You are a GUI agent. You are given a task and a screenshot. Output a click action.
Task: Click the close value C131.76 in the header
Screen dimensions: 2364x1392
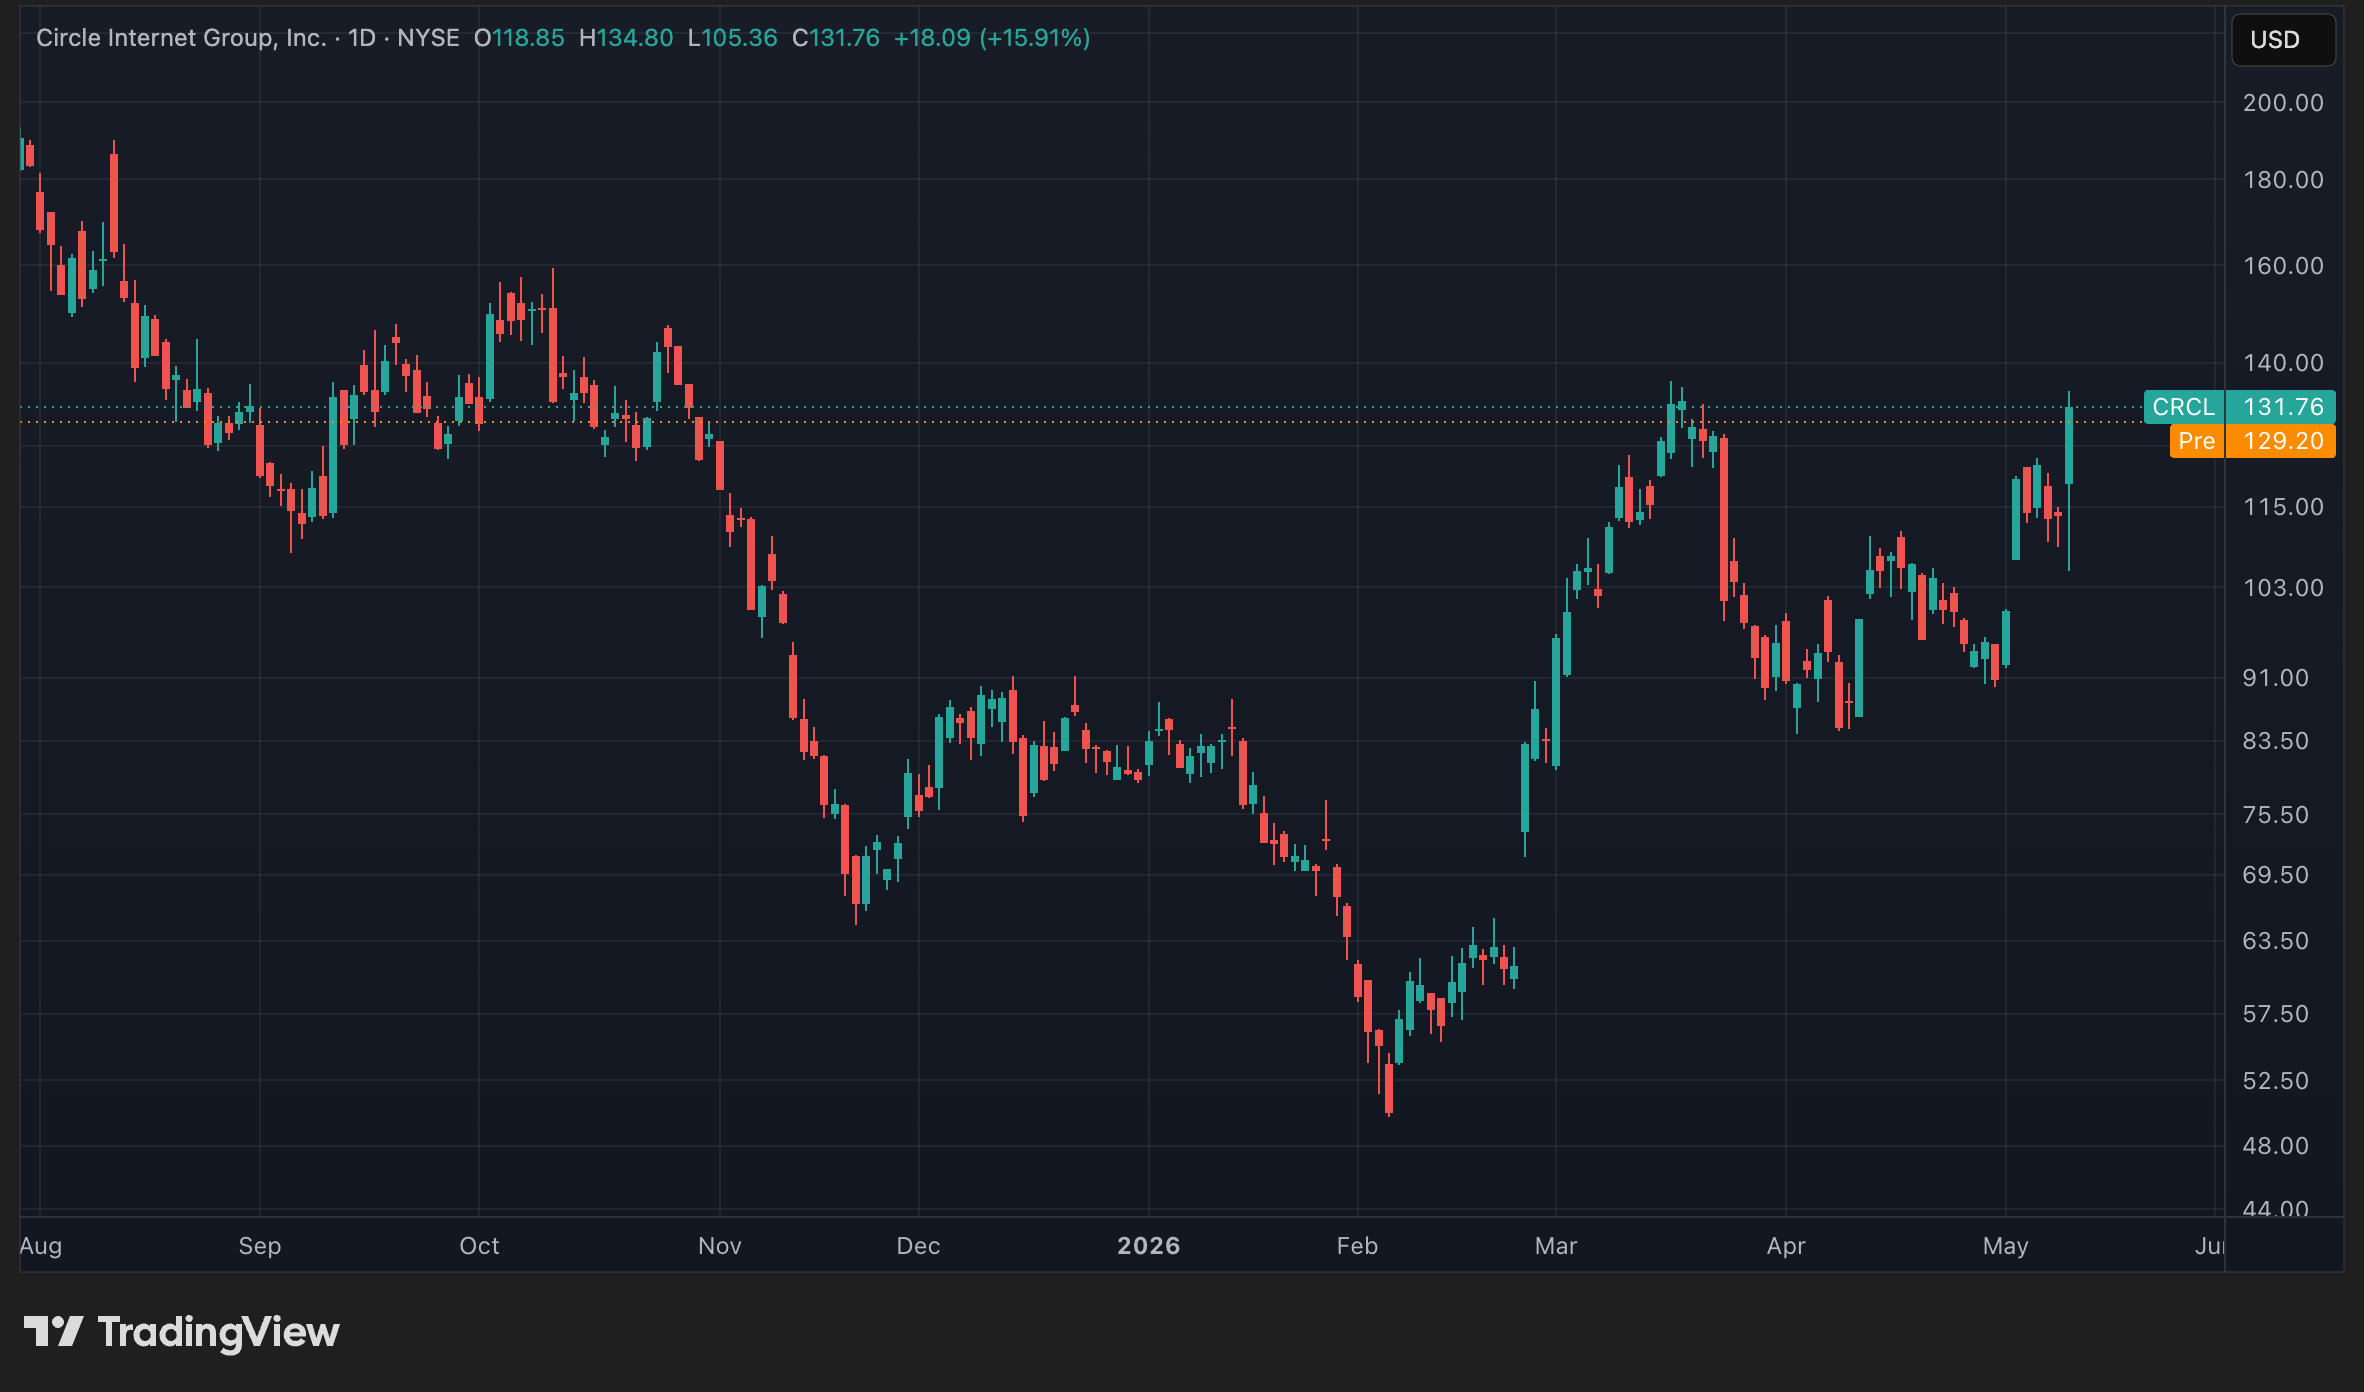click(x=836, y=38)
